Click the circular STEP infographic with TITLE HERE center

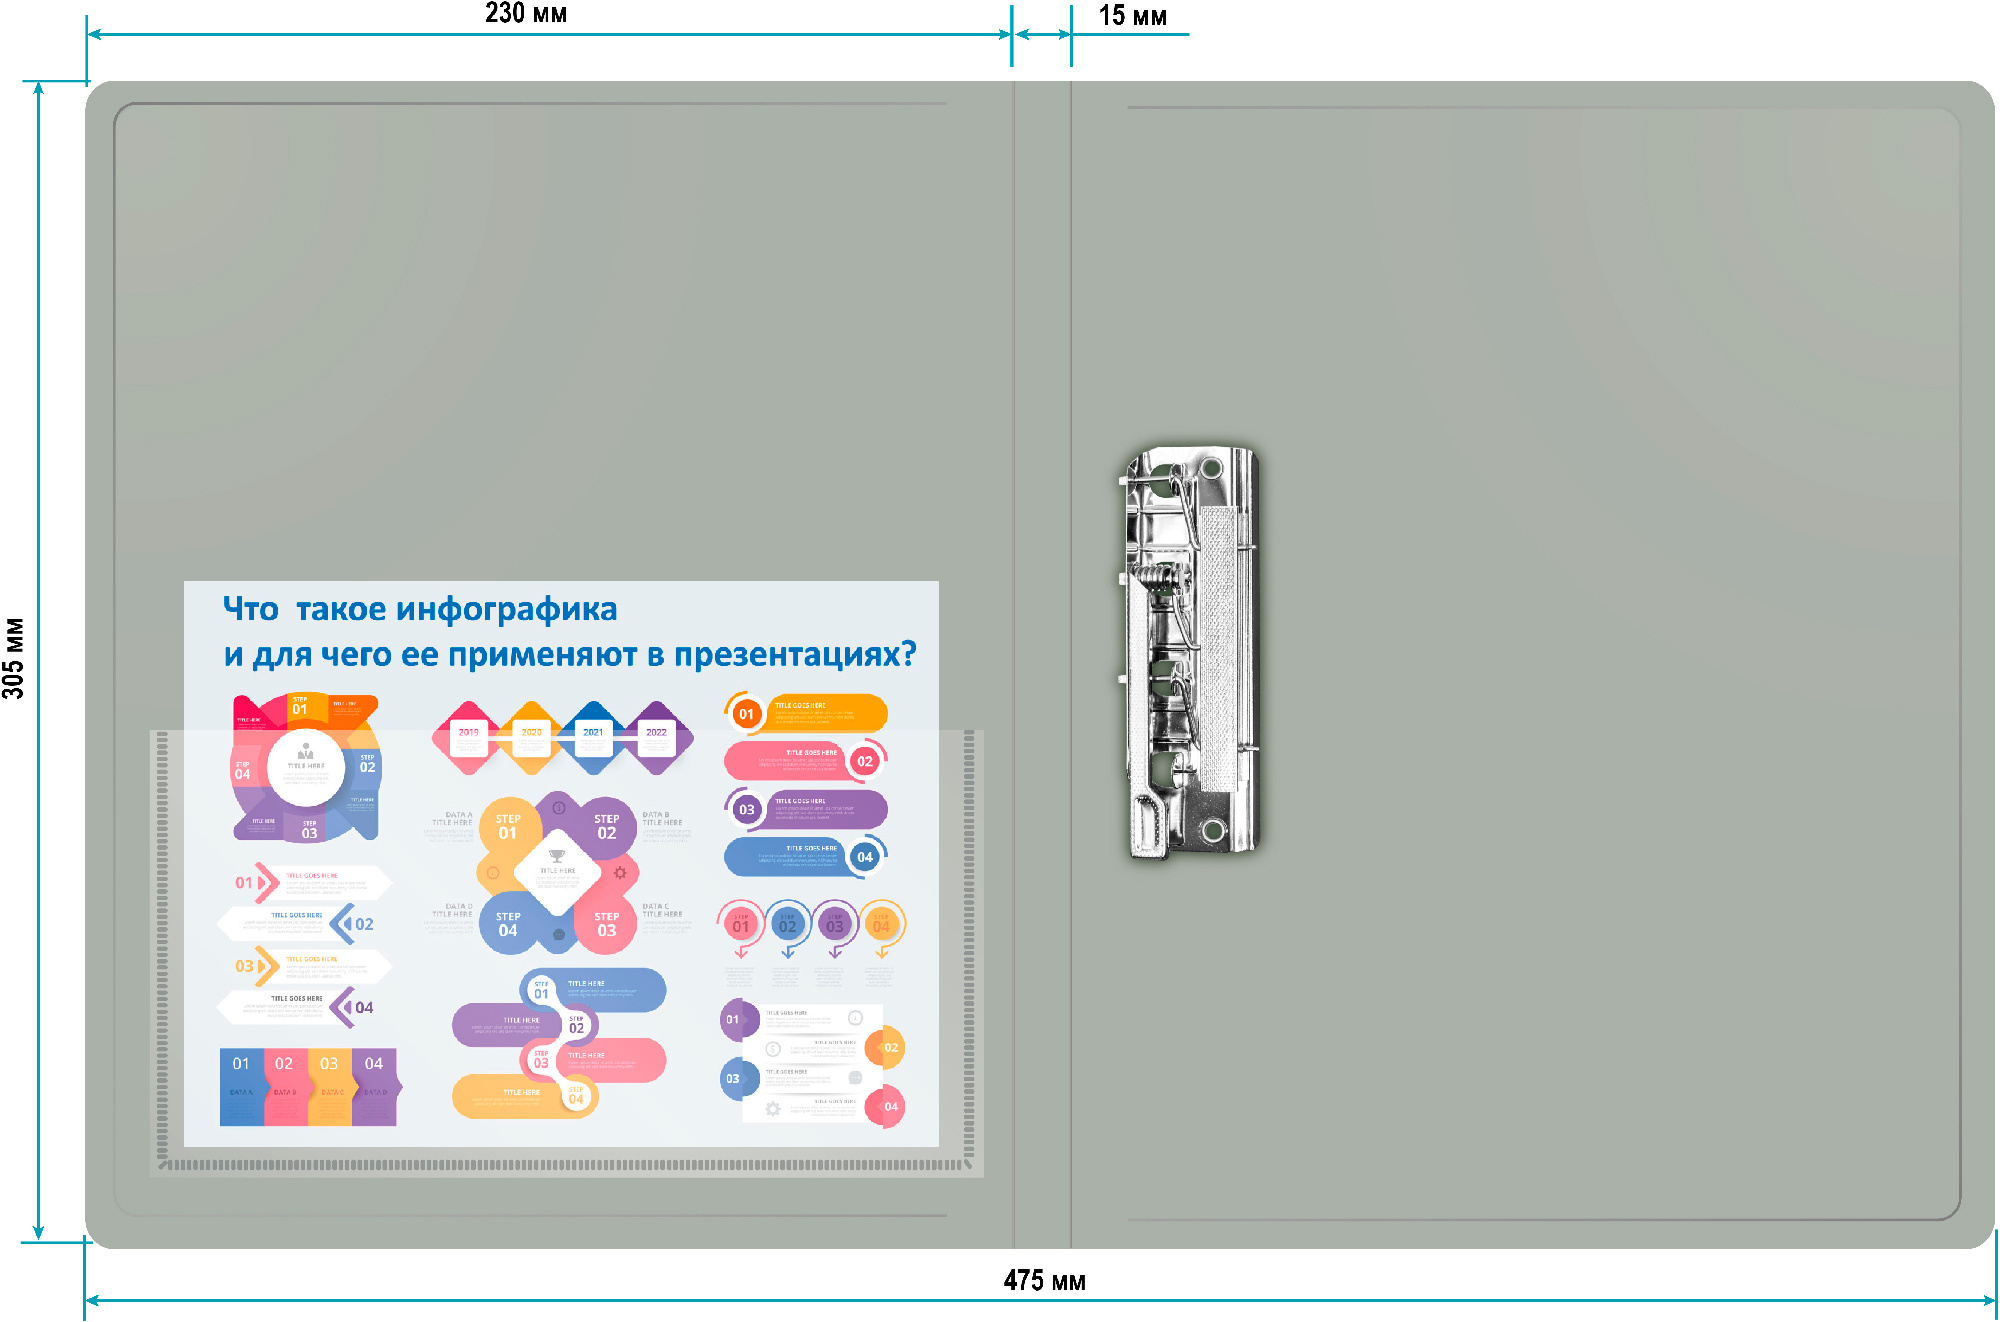[x=306, y=767]
